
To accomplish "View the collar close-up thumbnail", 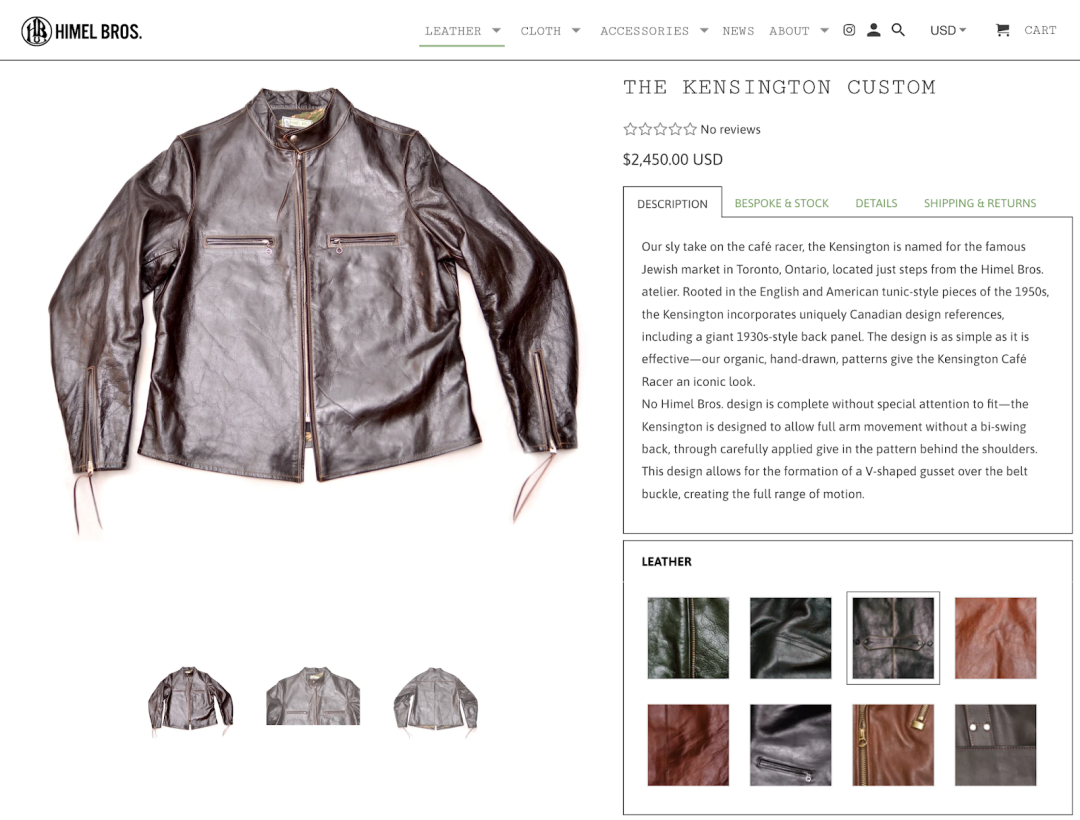I will pos(313,695).
